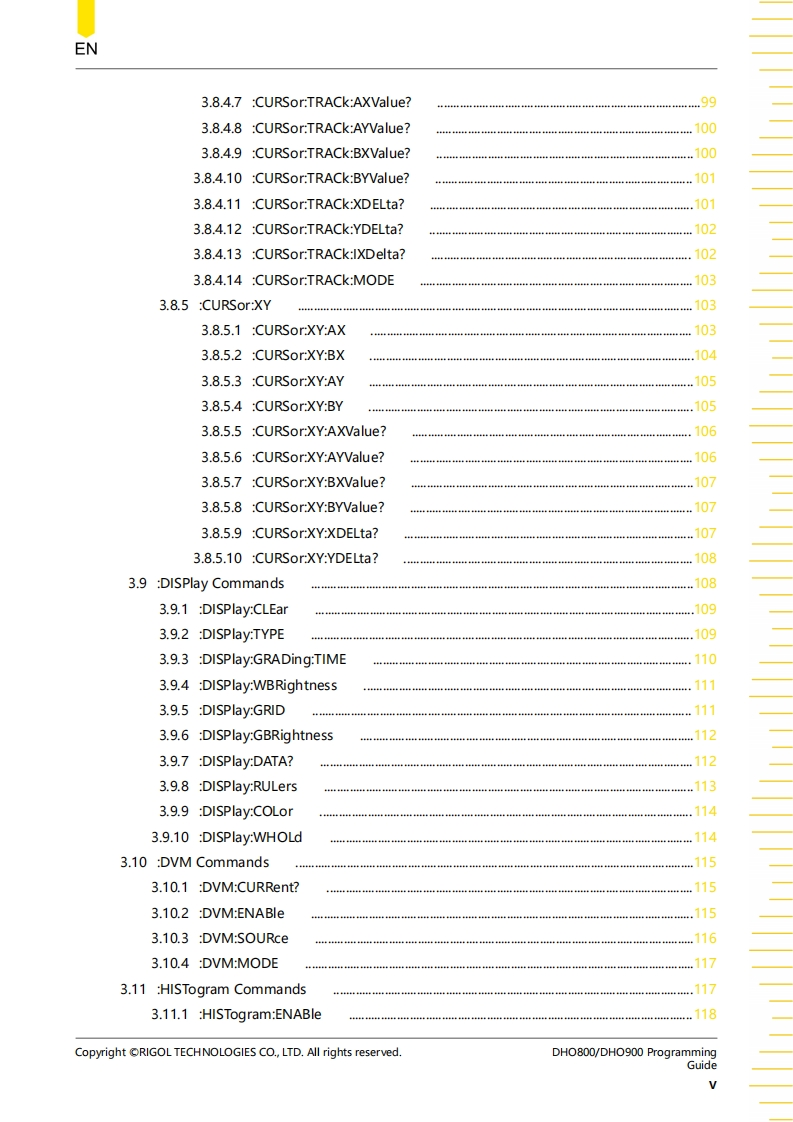The image size is (793, 1122).
Task: Click page number 117 beside :DVM:MODE
Action: [705, 963]
